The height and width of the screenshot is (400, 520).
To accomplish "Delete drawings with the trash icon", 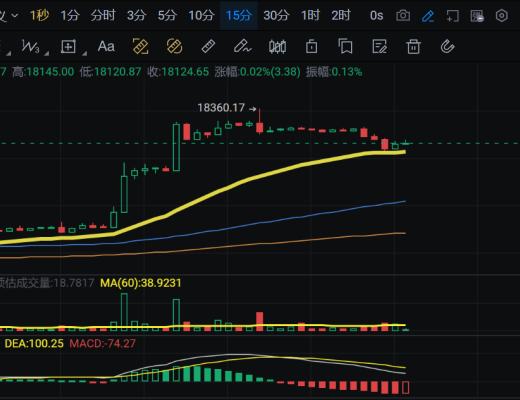I will 413,46.
